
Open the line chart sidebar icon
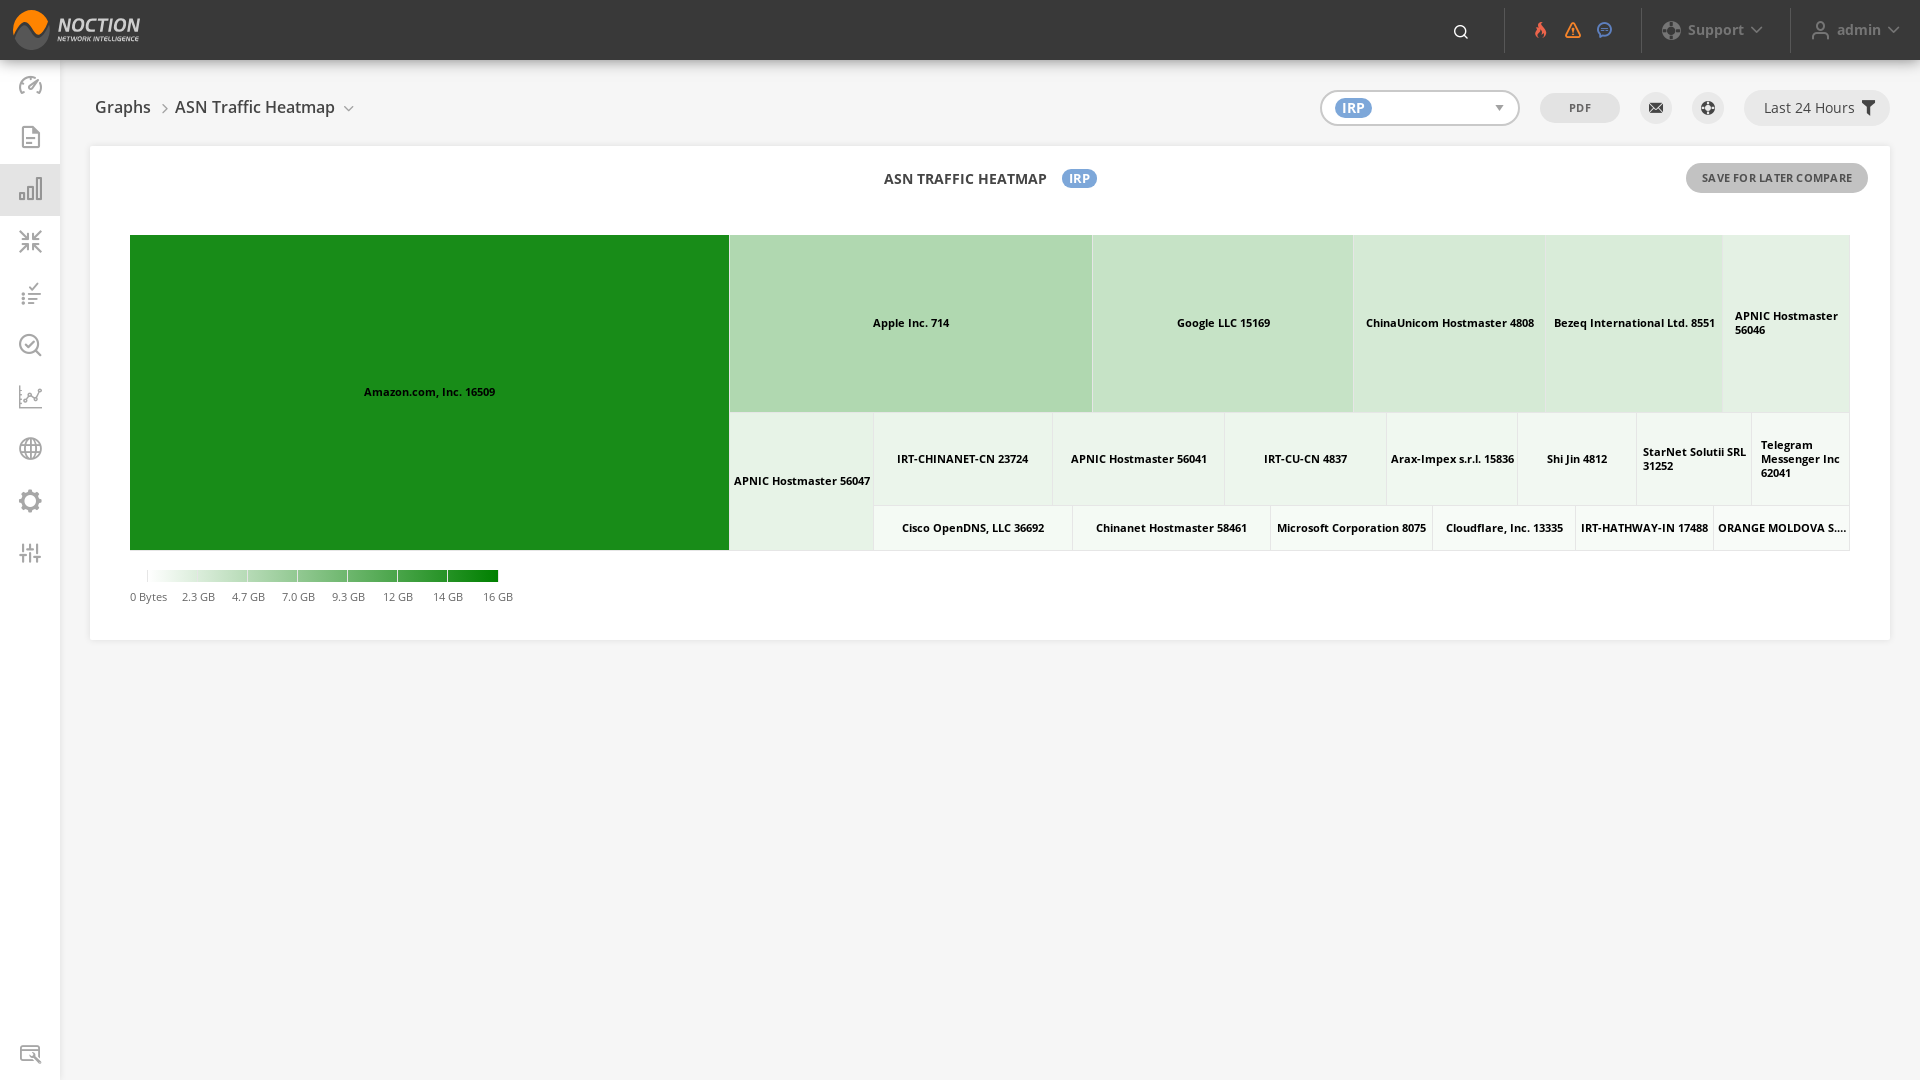point(30,397)
